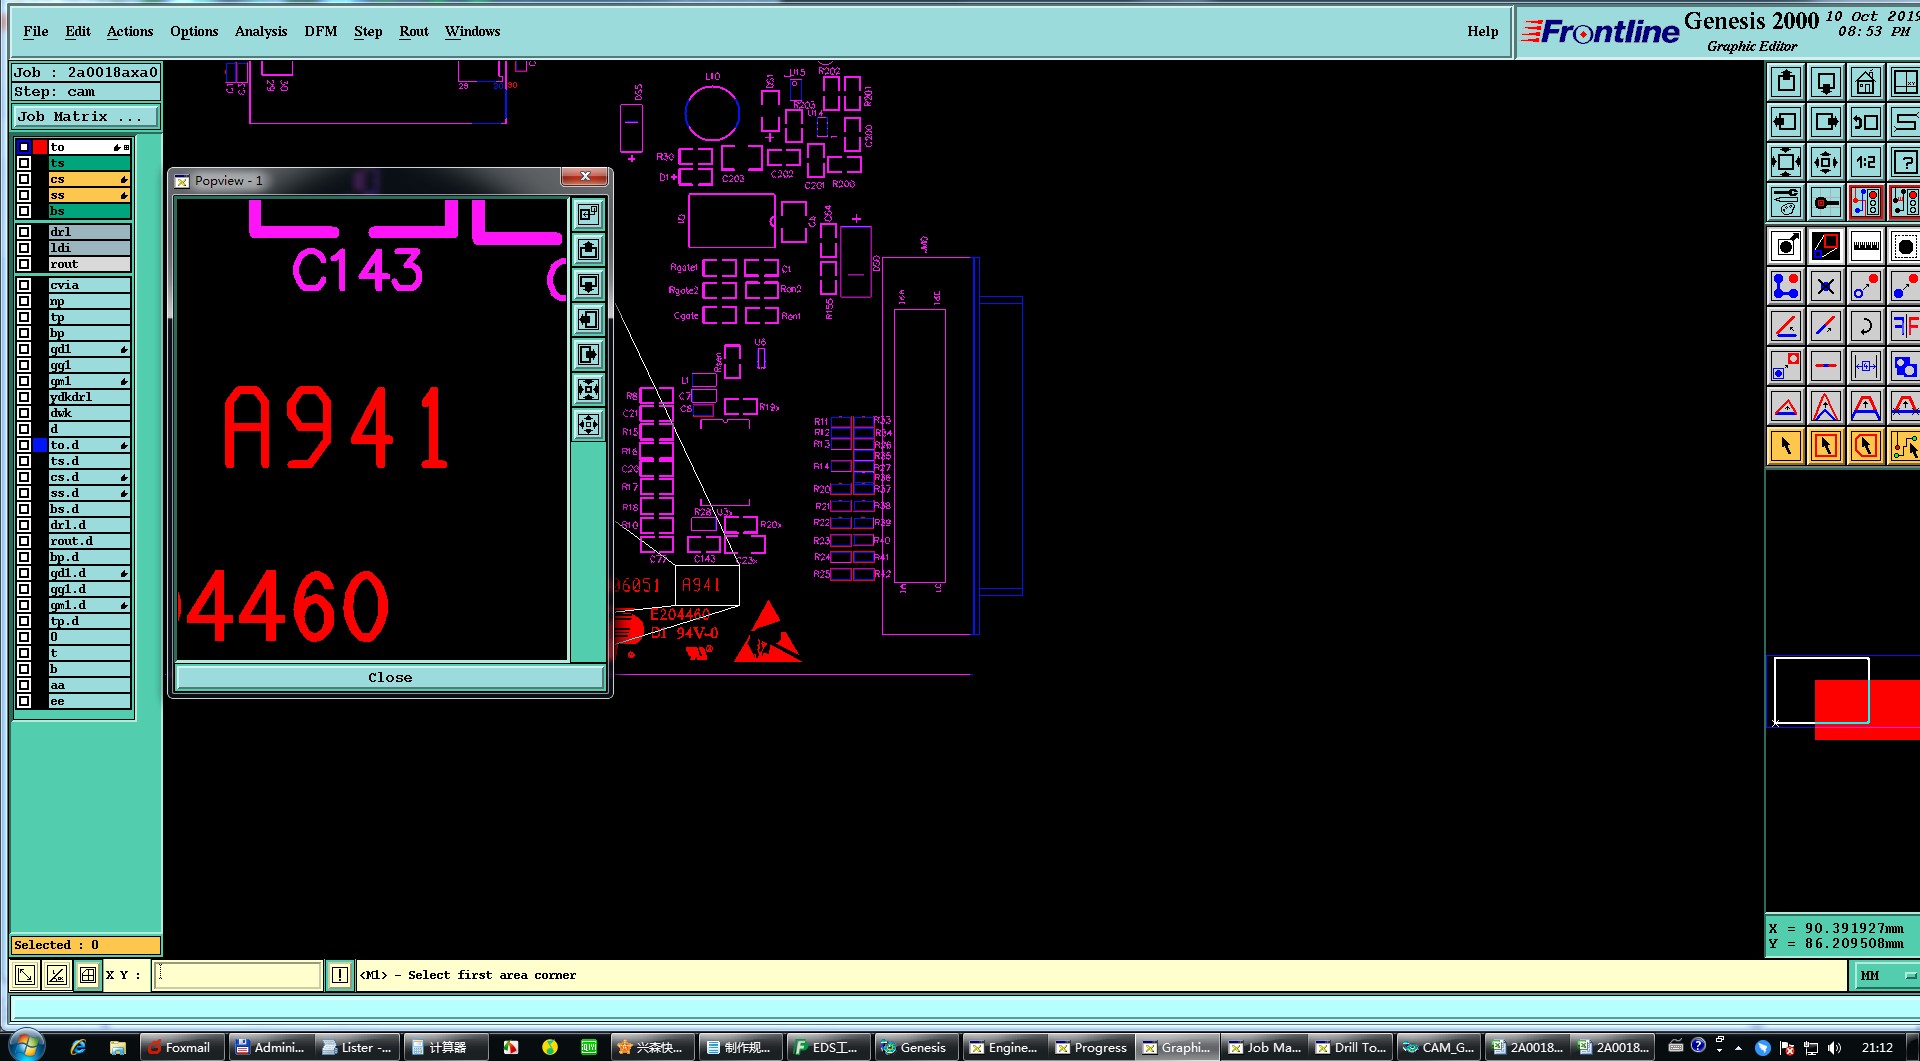Select the popview zoom area tool
Screen dimensions: 1920x1061
pos(1826,246)
